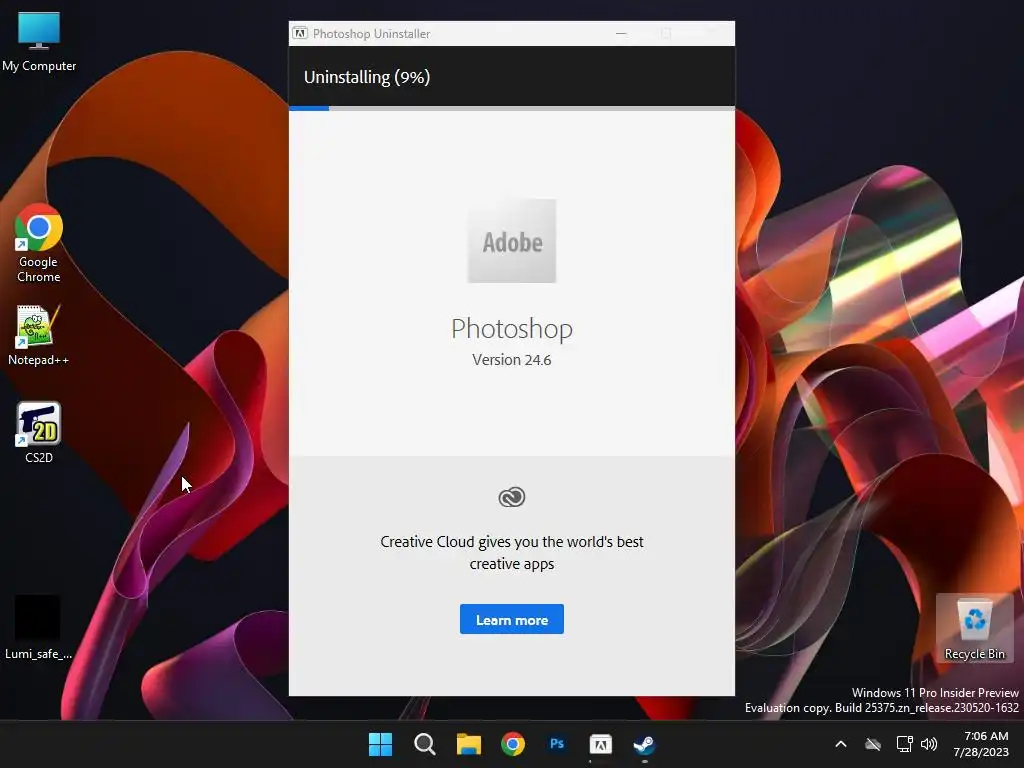This screenshot has height=768, width=1024.
Task: Click the Photoshop product name text
Action: click(x=512, y=328)
